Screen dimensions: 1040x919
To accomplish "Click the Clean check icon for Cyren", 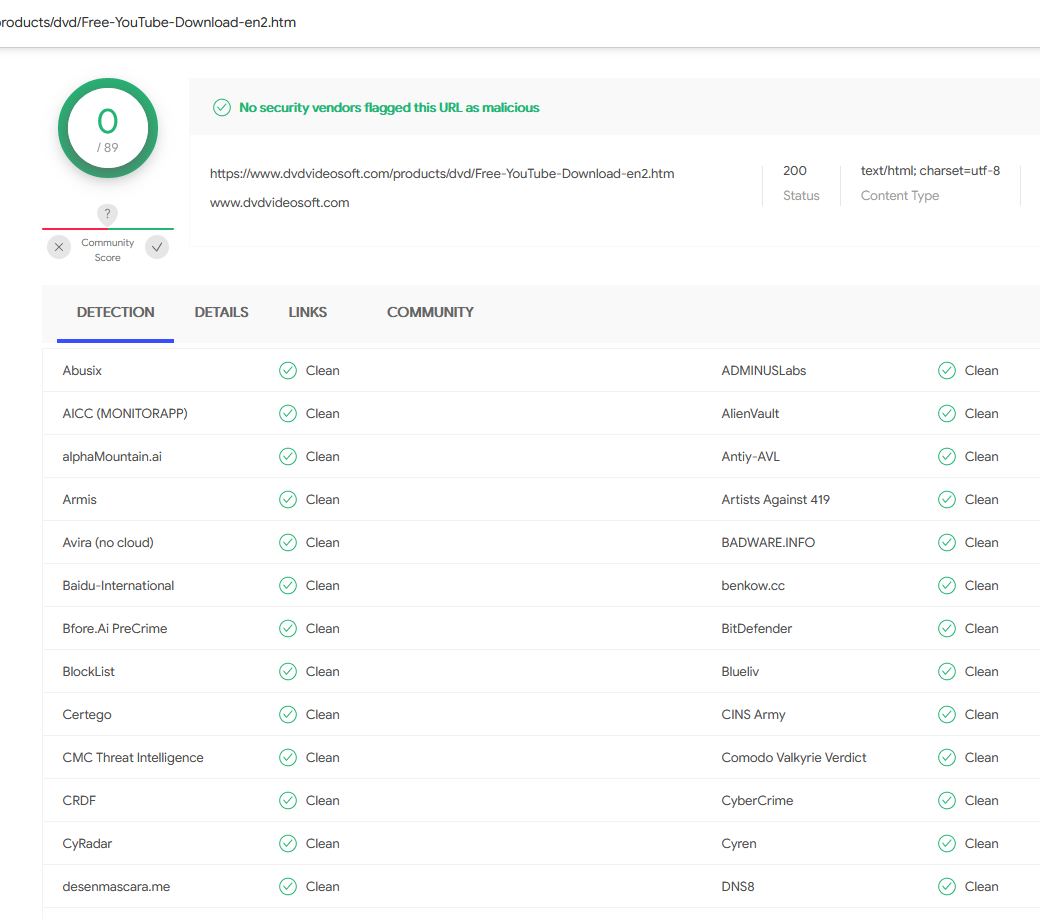I will 947,843.
